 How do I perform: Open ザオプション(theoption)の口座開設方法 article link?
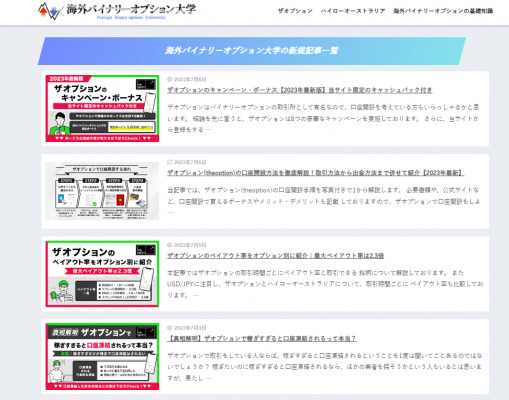tap(315, 173)
